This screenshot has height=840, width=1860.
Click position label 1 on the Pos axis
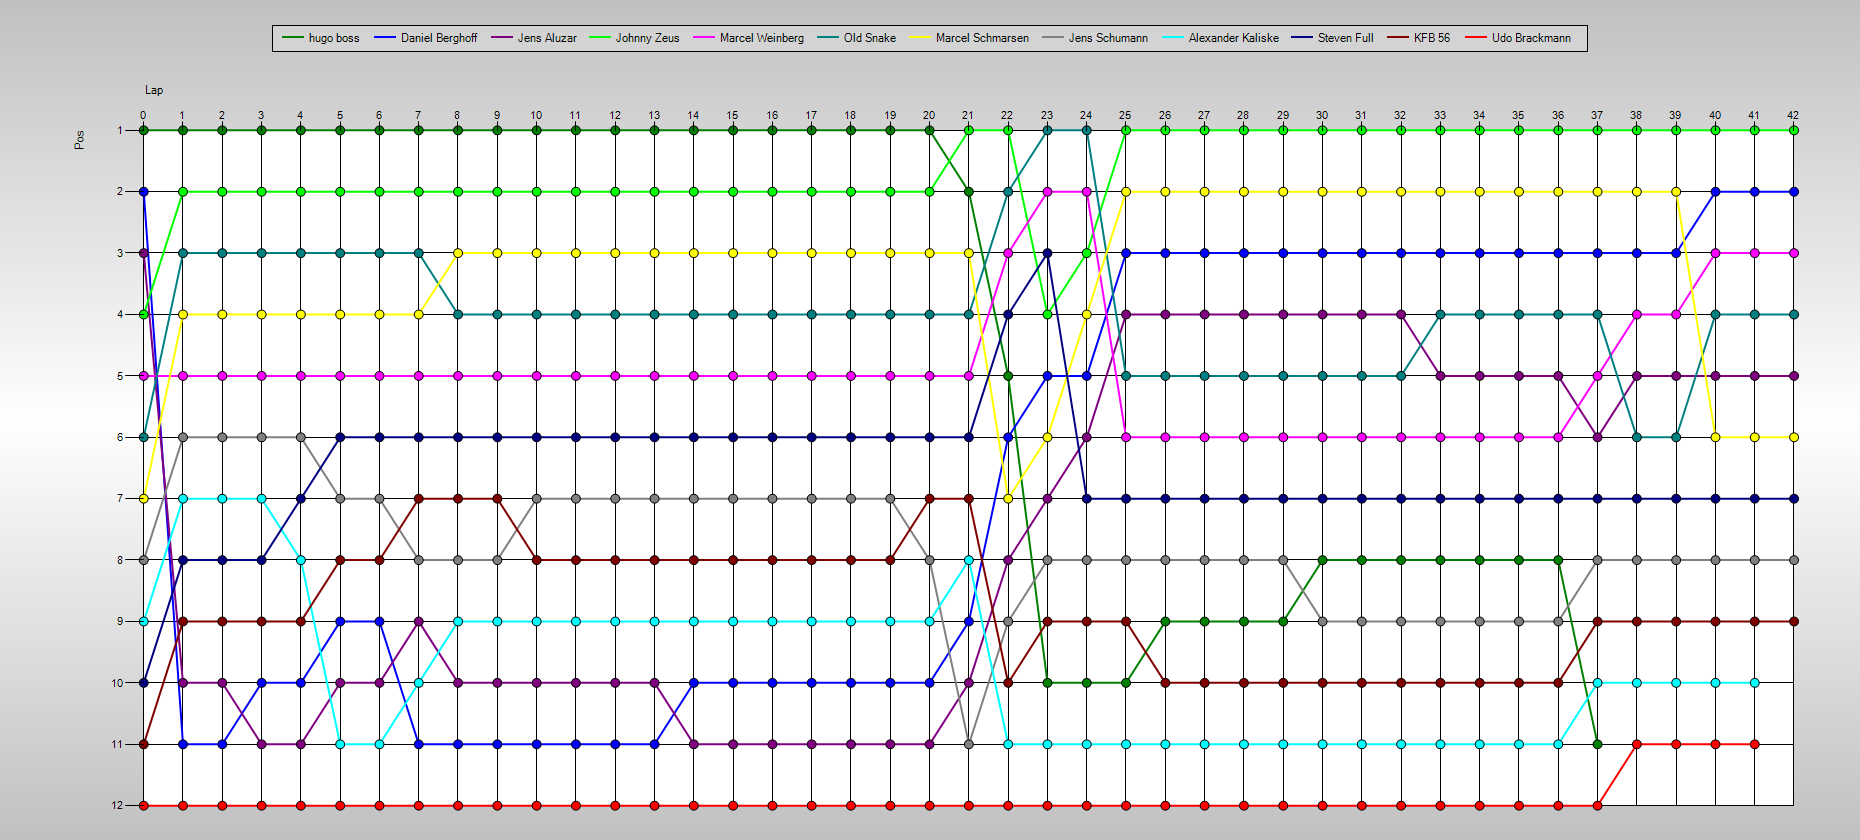(x=120, y=130)
